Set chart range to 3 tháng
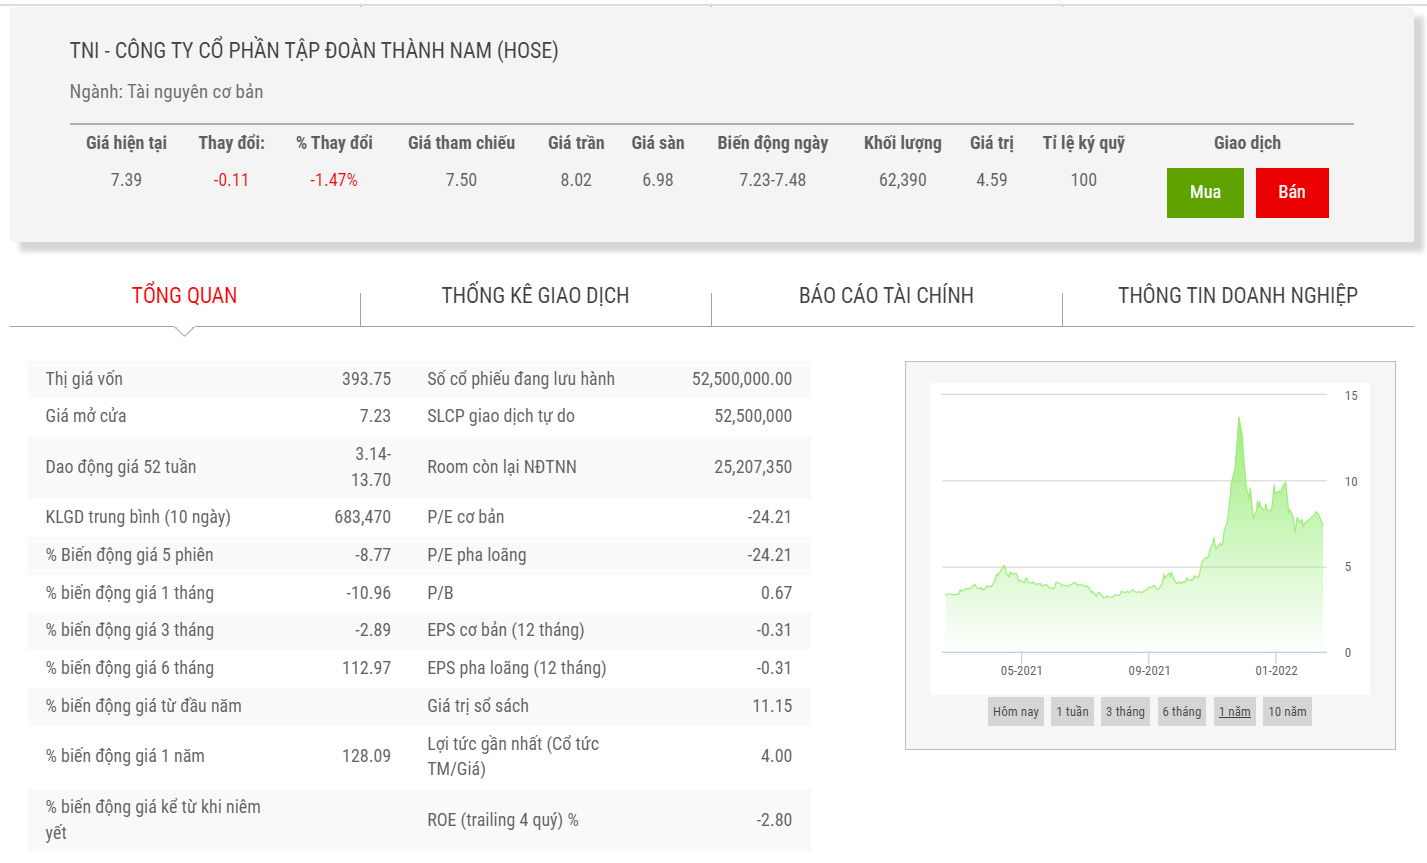 (x=1125, y=712)
